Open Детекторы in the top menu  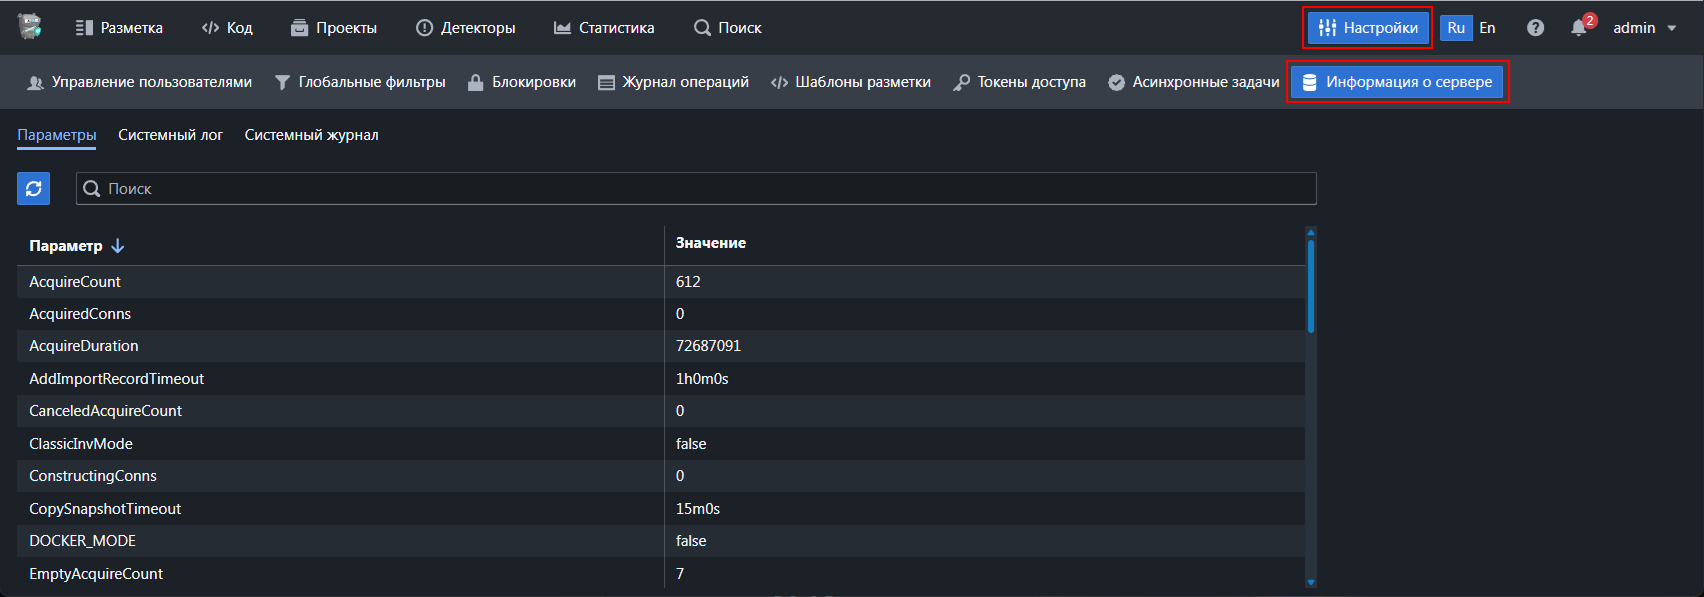tap(466, 28)
